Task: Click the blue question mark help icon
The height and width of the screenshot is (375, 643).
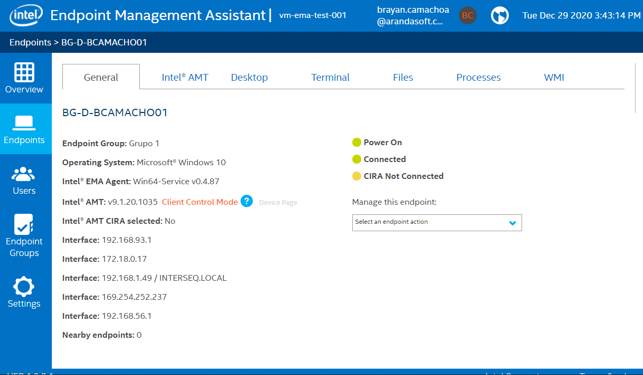Action: tap(246, 201)
